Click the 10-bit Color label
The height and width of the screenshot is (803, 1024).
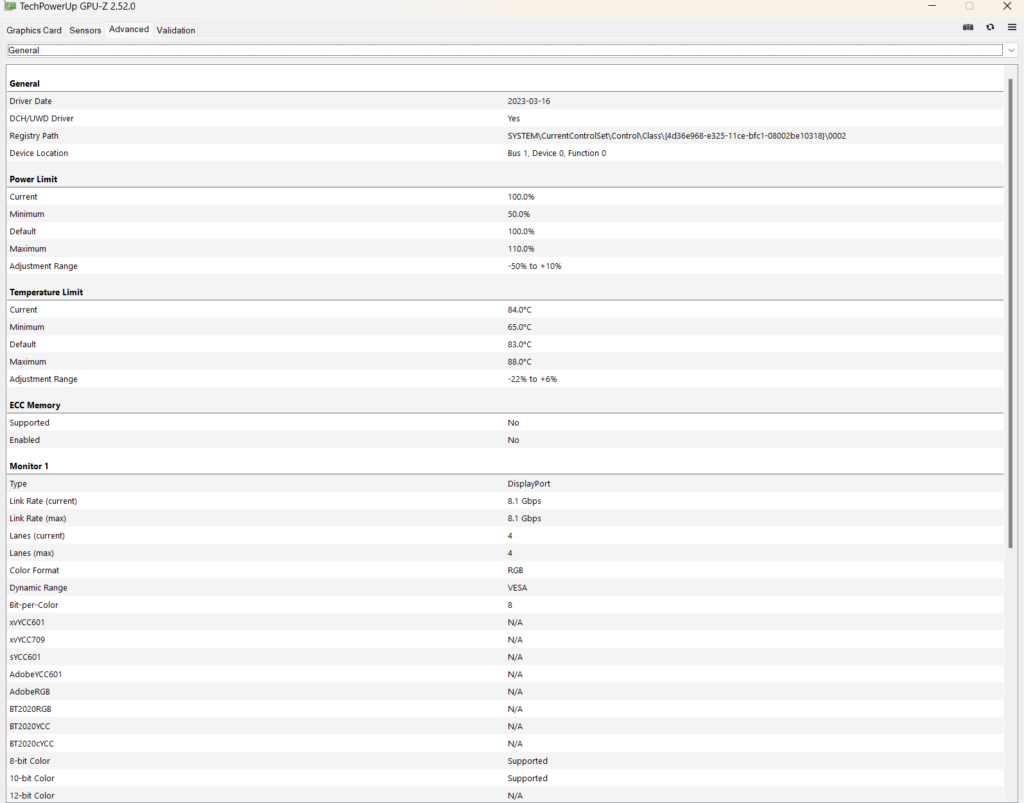tap(32, 778)
